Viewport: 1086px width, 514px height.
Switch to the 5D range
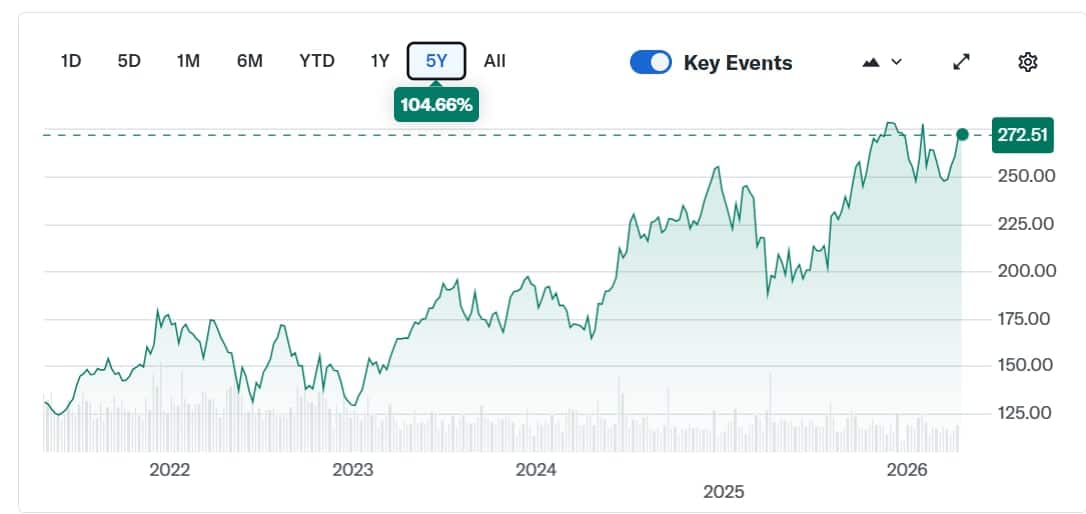(129, 61)
